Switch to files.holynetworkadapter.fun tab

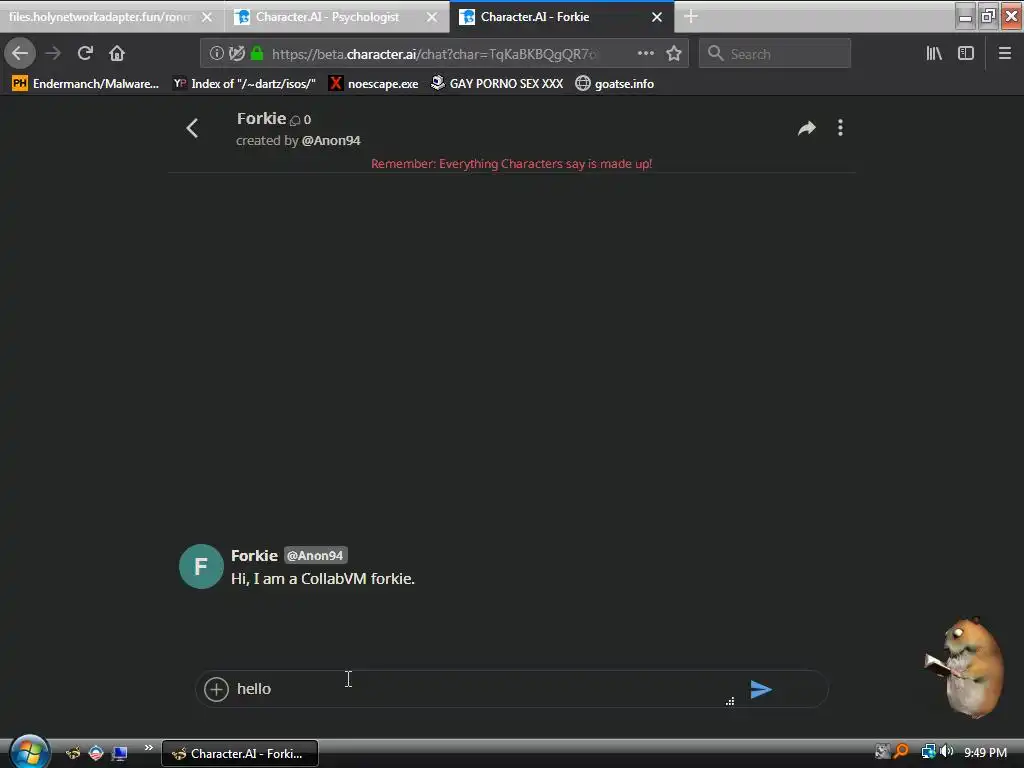(x=98, y=17)
